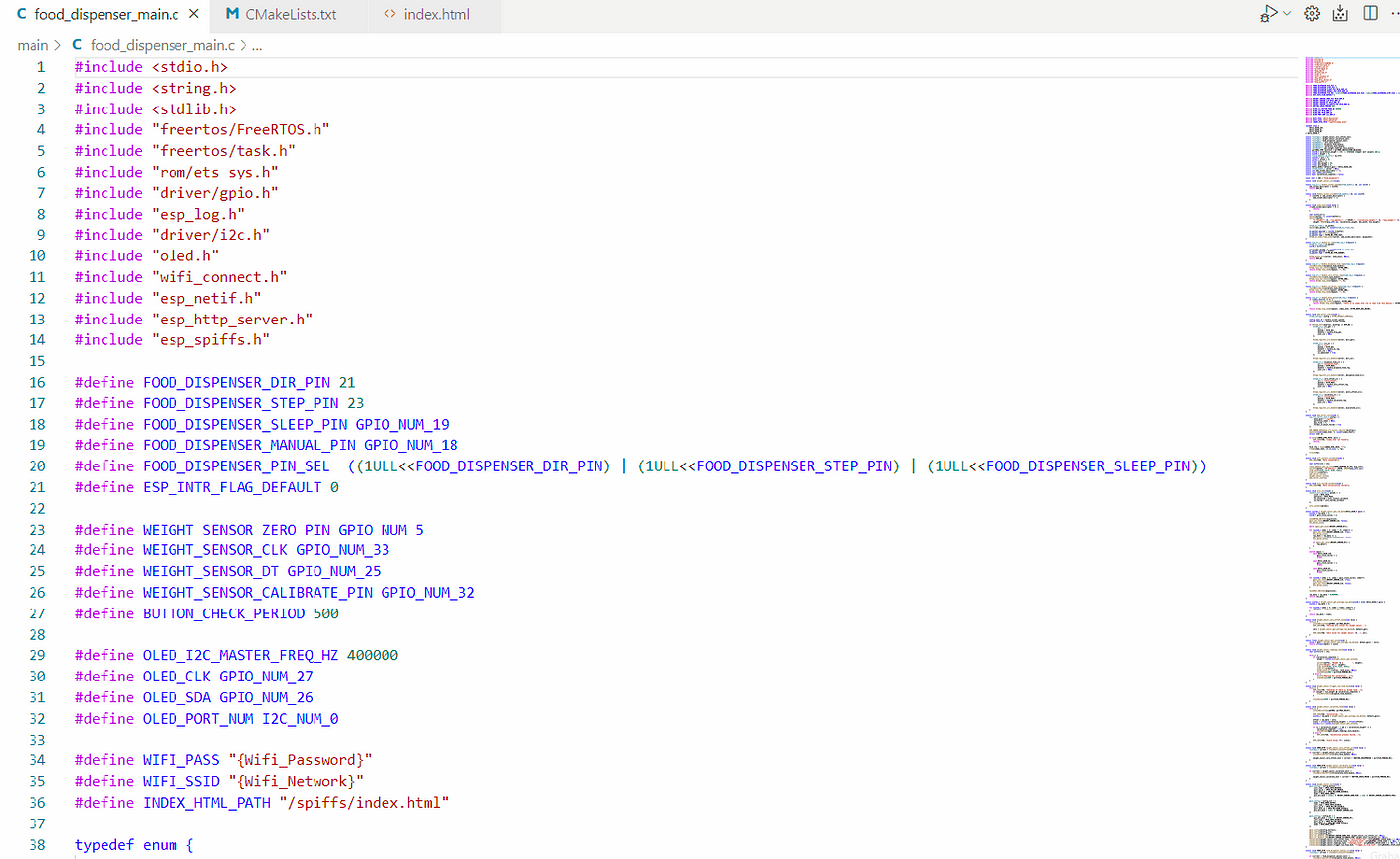Click WEIGHT_SENSOR_CLK macro name

(215, 550)
